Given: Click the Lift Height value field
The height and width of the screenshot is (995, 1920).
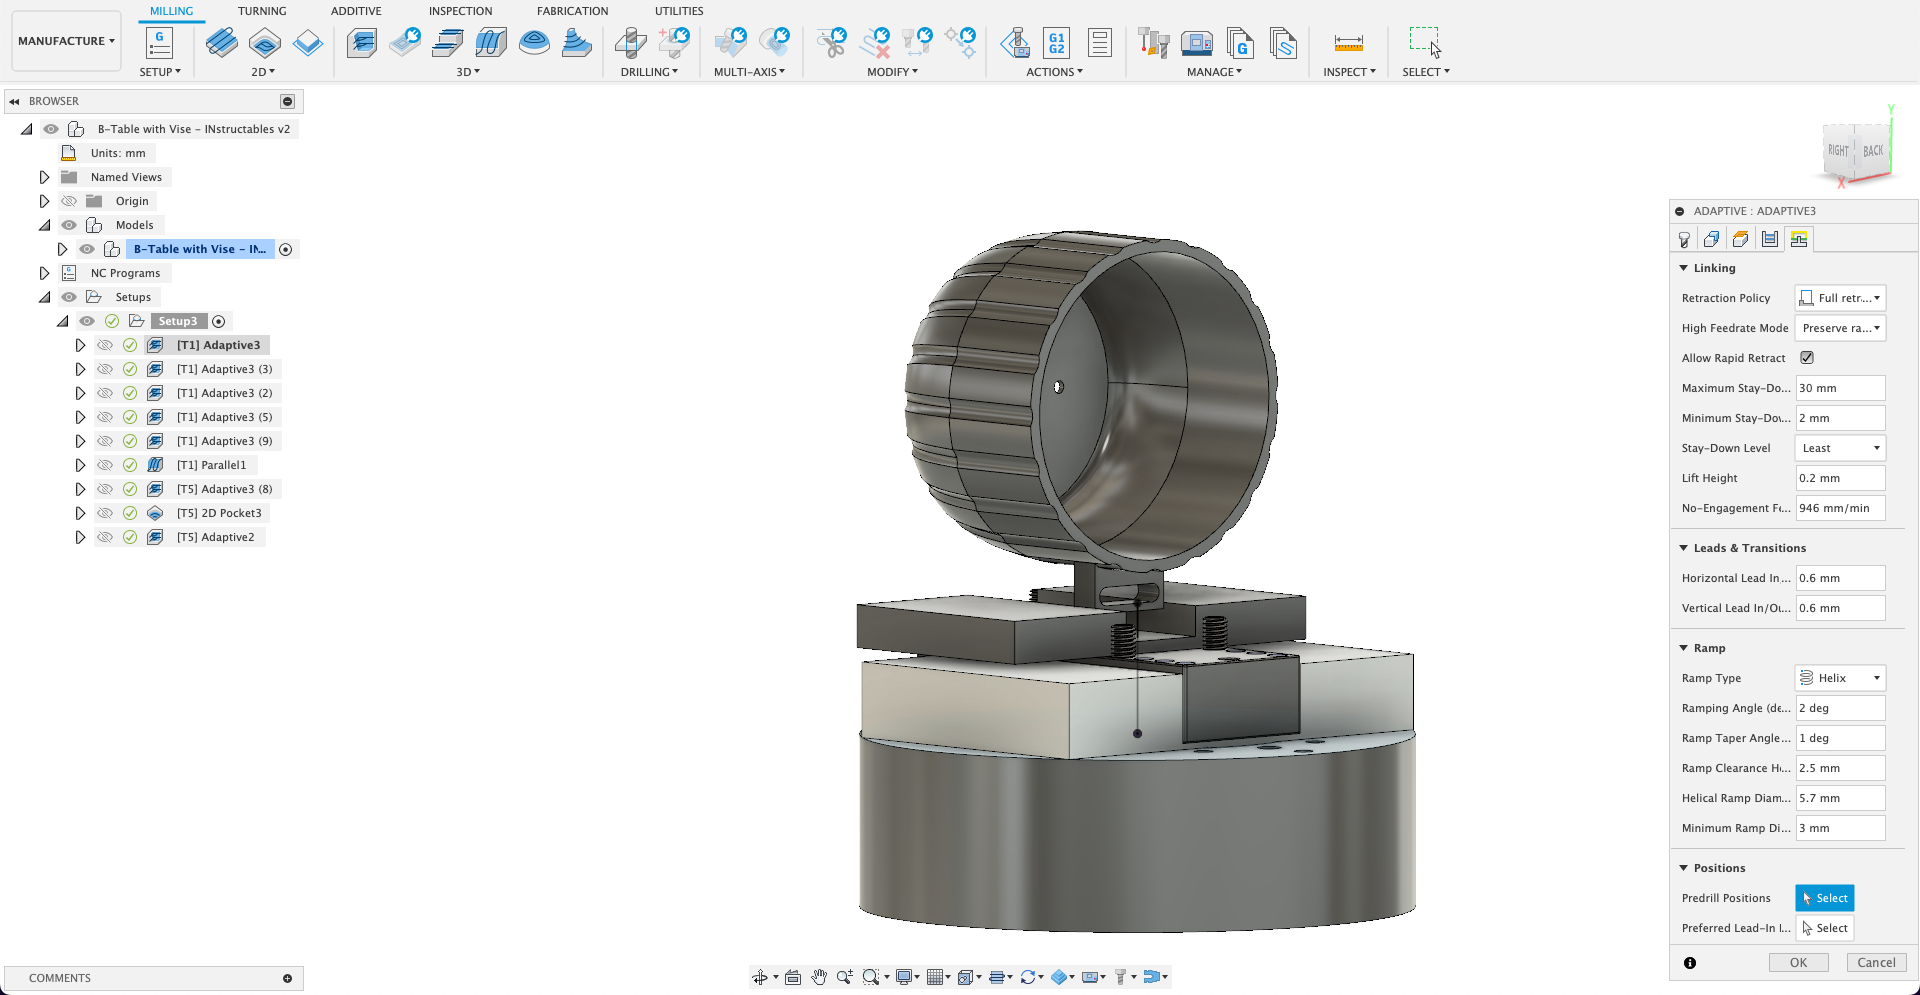Looking at the screenshot, I should 1840,478.
